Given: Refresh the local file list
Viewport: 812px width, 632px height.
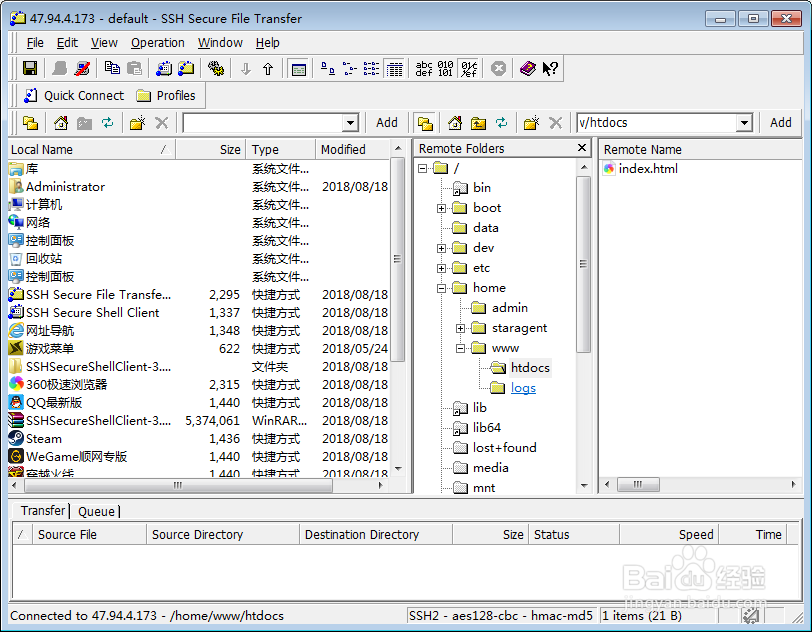Looking at the screenshot, I should tap(108, 123).
